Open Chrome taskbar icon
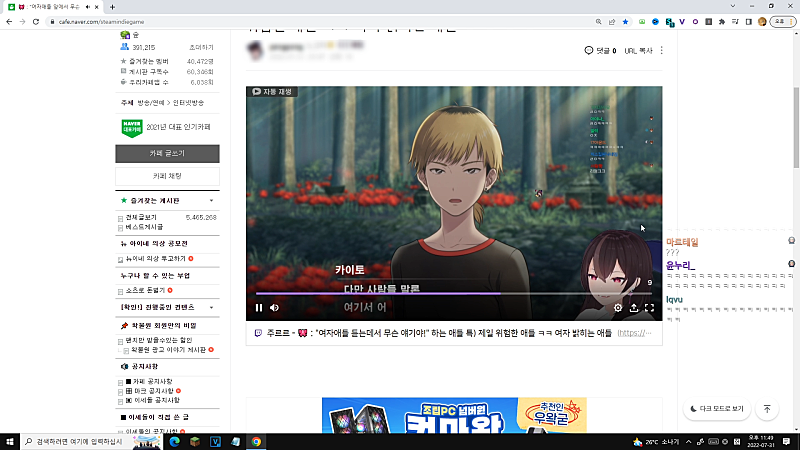Screen dimensions: 800x450 (256, 442)
